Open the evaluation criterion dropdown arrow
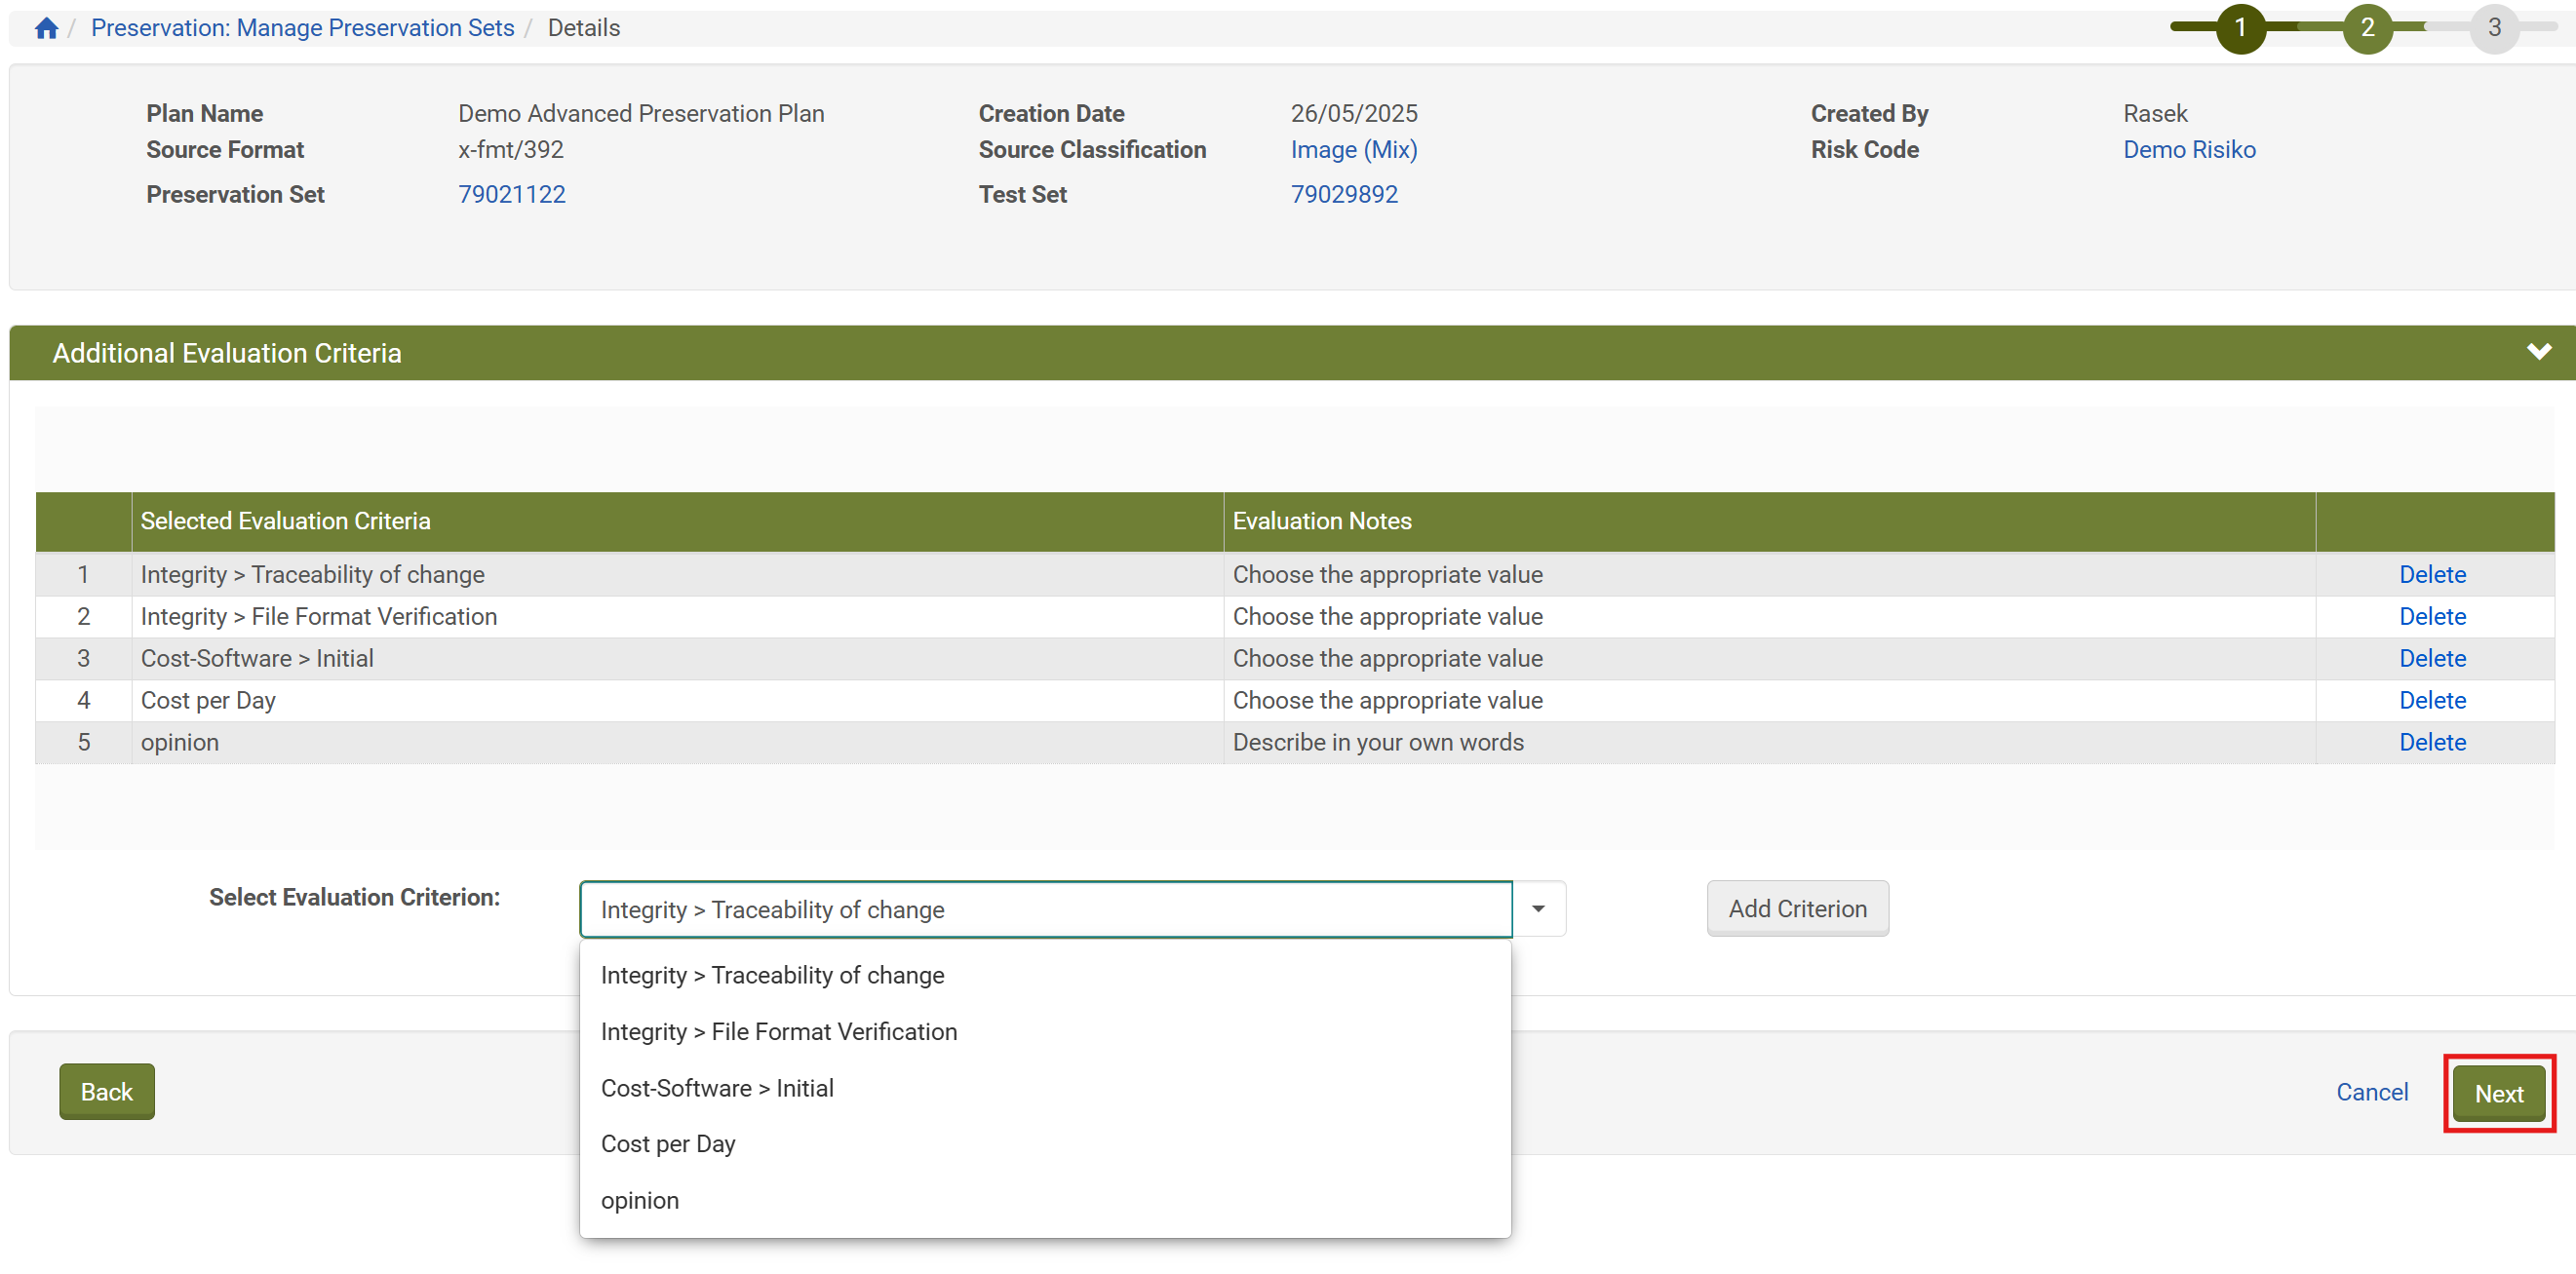The width and height of the screenshot is (2576, 1274). [x=1537, y=909]
